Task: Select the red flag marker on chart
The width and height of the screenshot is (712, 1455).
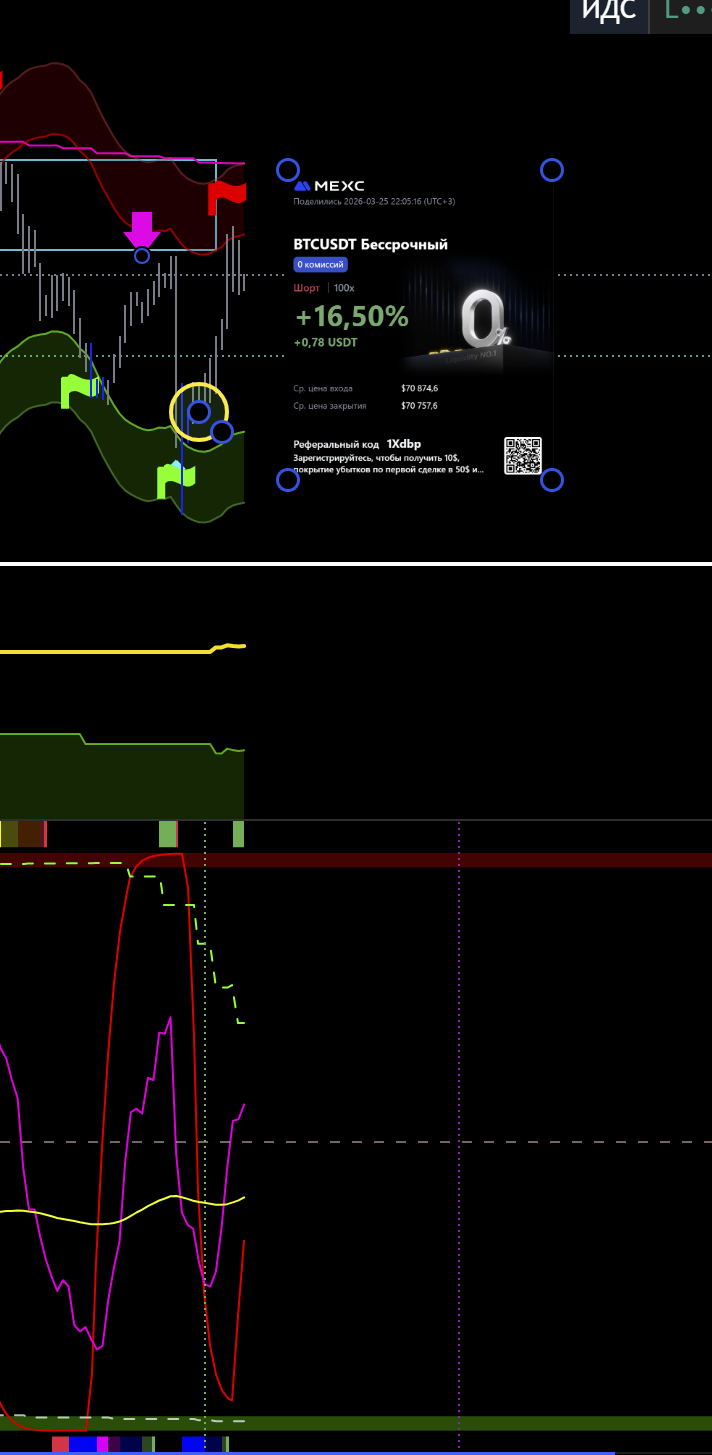Action: [x=226, y=197]
